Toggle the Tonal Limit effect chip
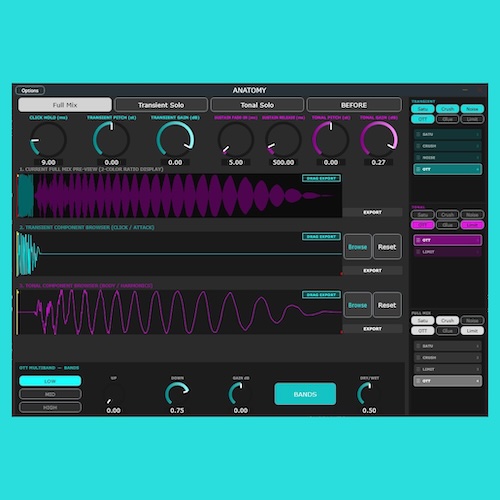 pos(472,225)
